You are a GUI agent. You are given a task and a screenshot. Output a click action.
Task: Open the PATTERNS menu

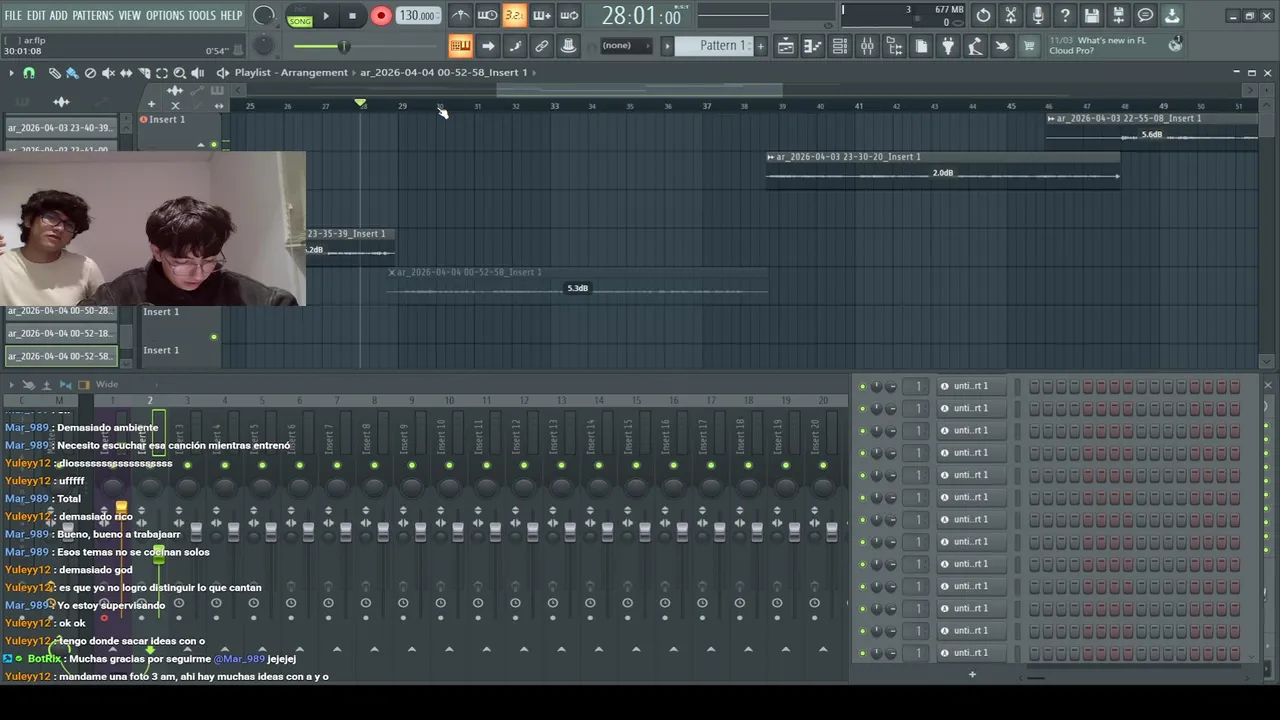tap(93, 15)
